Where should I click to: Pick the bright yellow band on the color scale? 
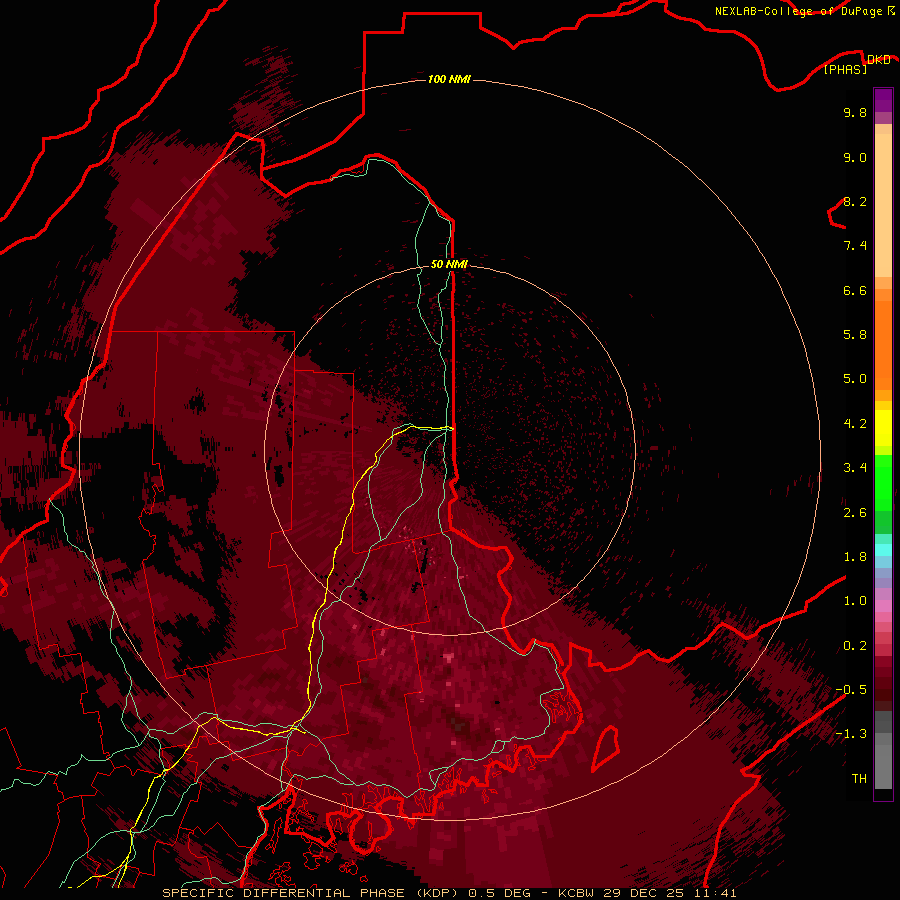coord(883,428)
